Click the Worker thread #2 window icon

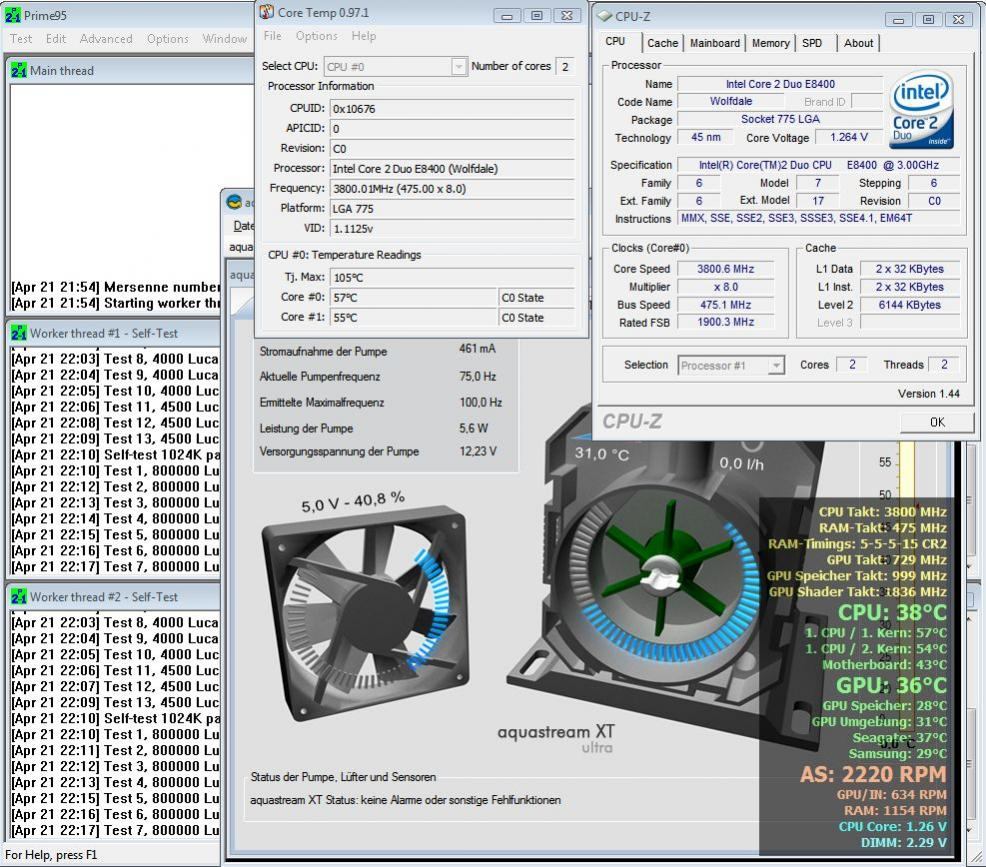point(19,597)
